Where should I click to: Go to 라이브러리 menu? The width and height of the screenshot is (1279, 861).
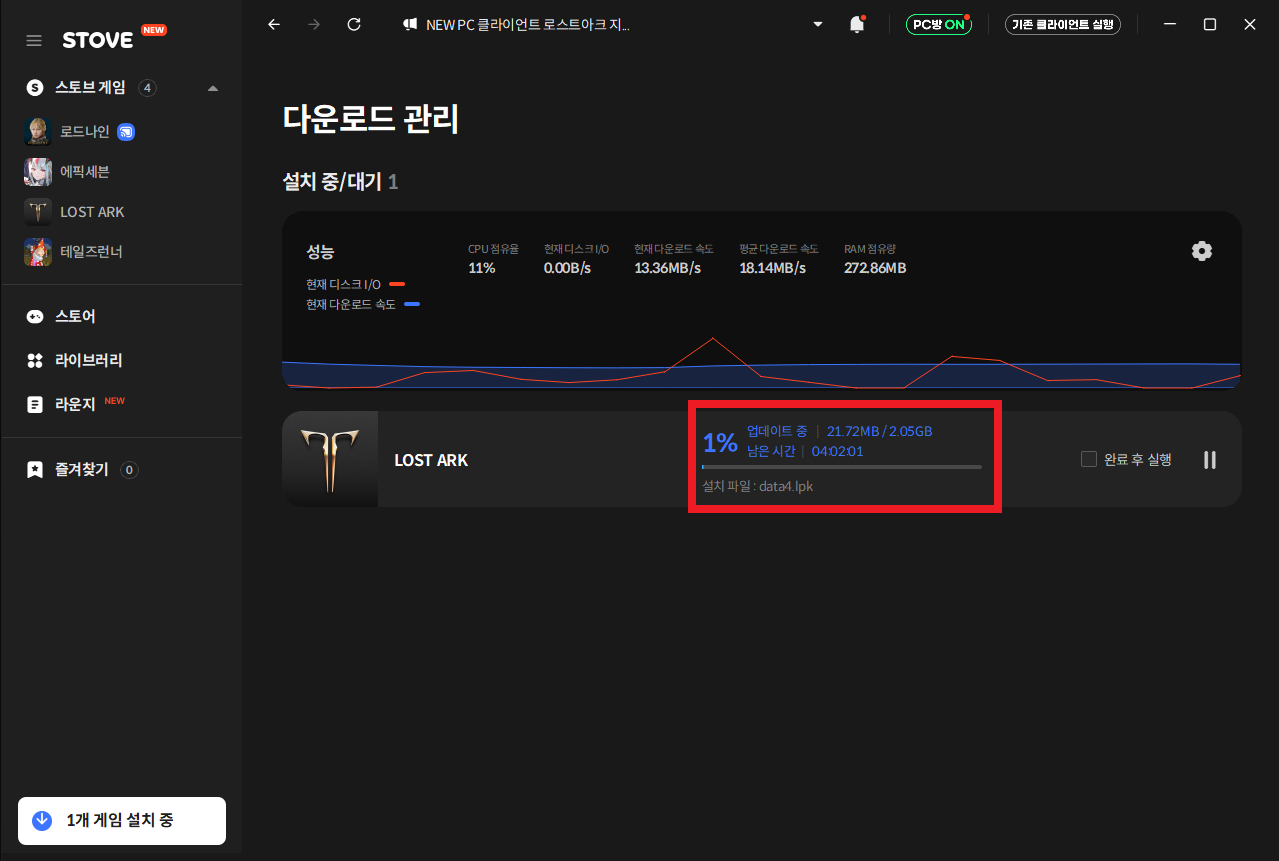[89, 360]
